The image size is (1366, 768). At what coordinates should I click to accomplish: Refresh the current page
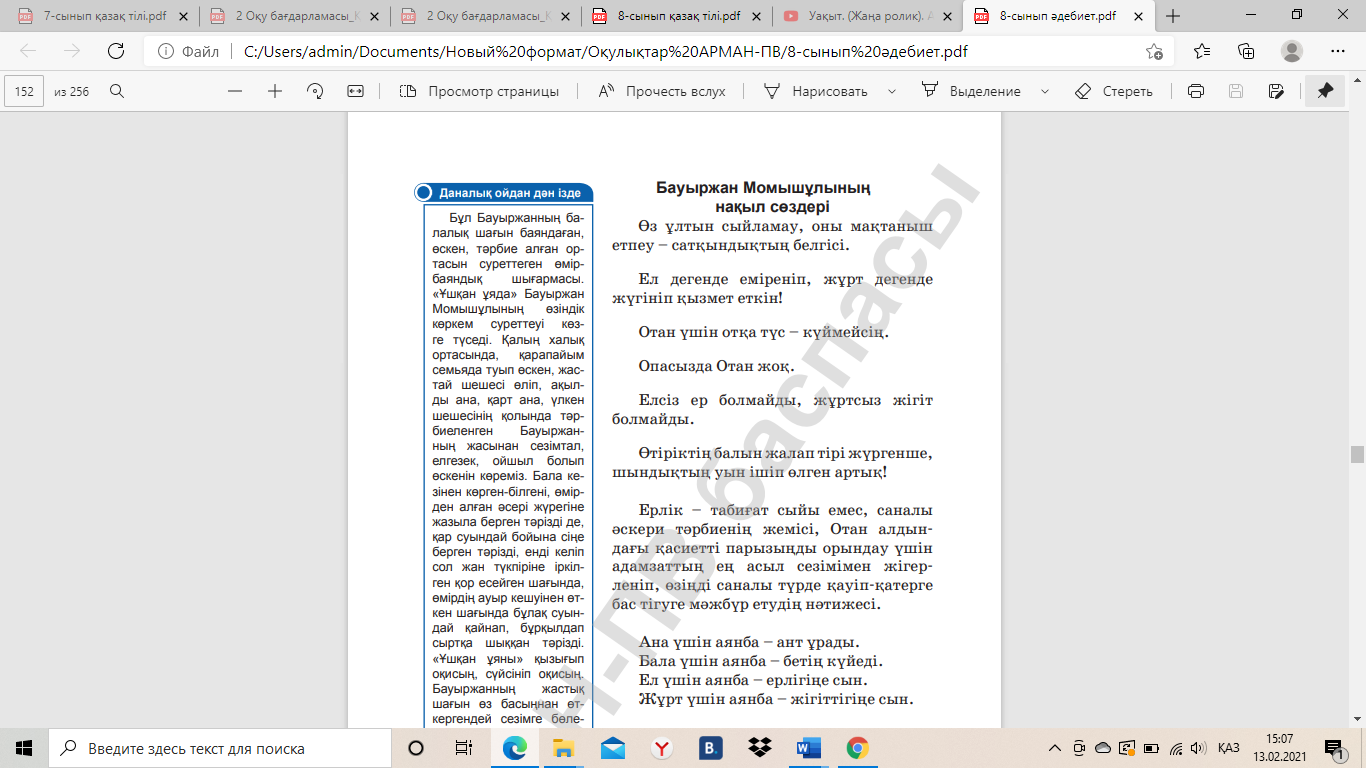115,52
